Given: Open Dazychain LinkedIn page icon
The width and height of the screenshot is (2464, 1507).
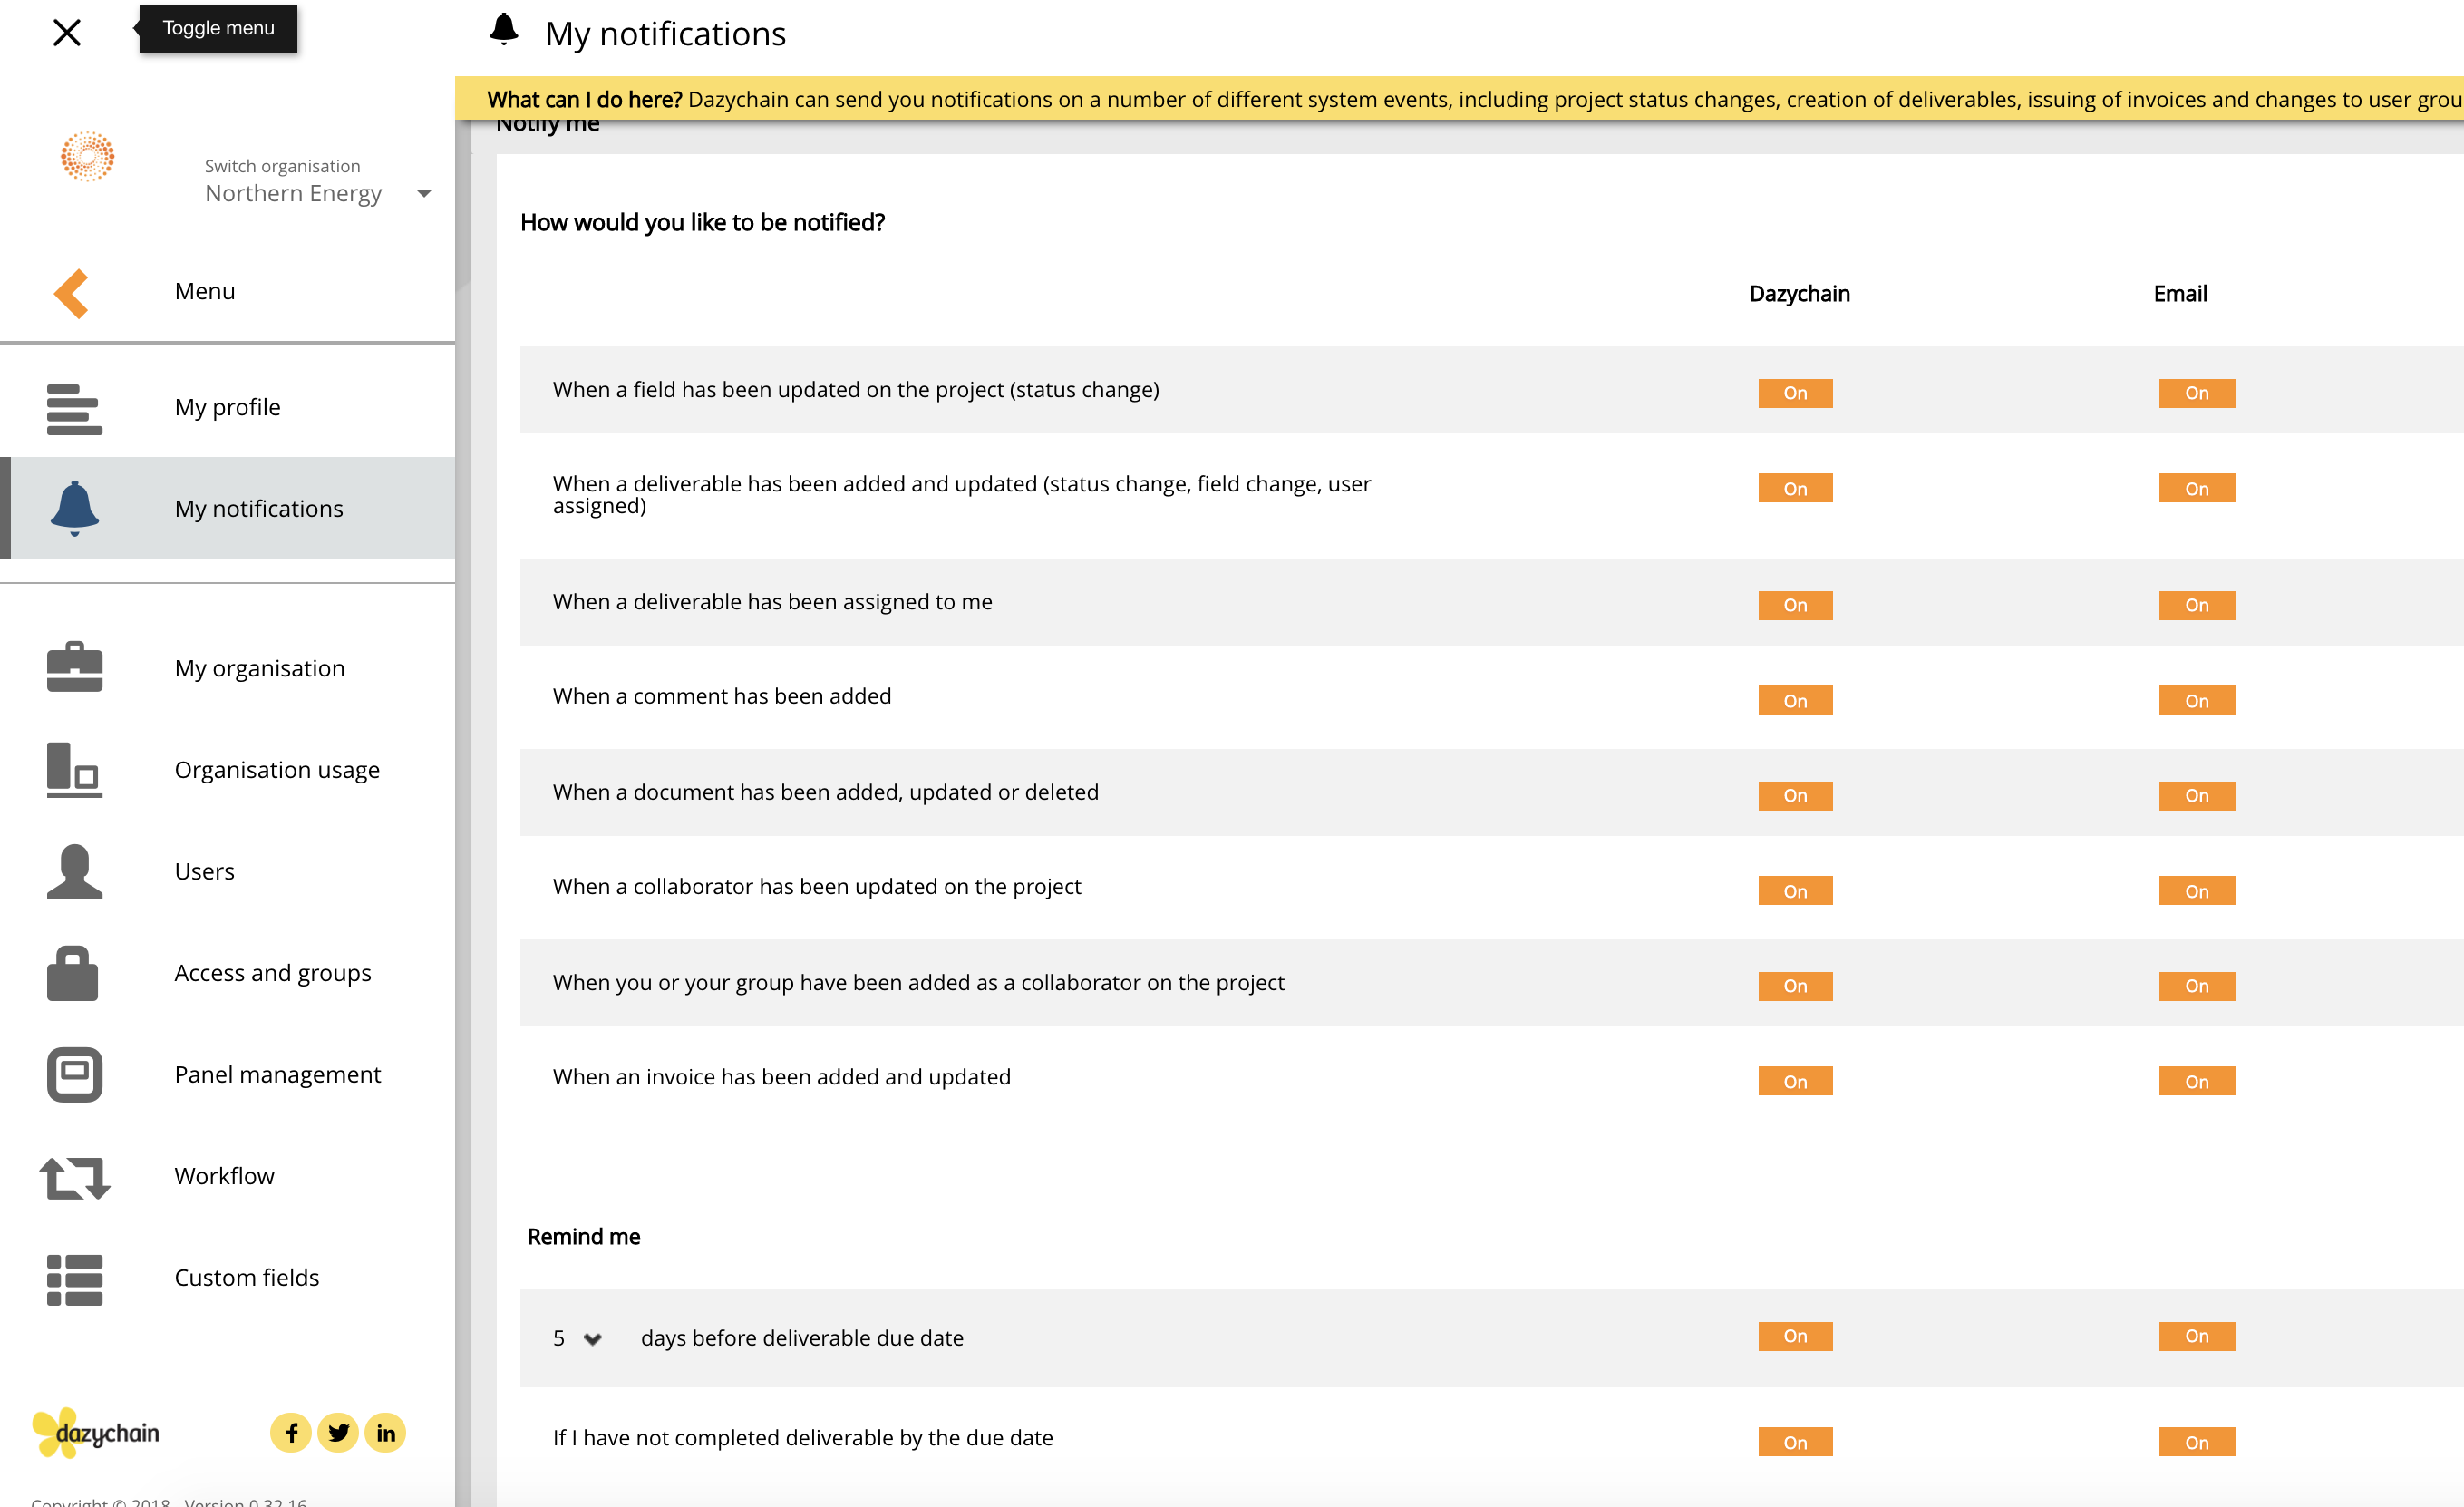Looking at the screenshot, I should coord(385,1433).
